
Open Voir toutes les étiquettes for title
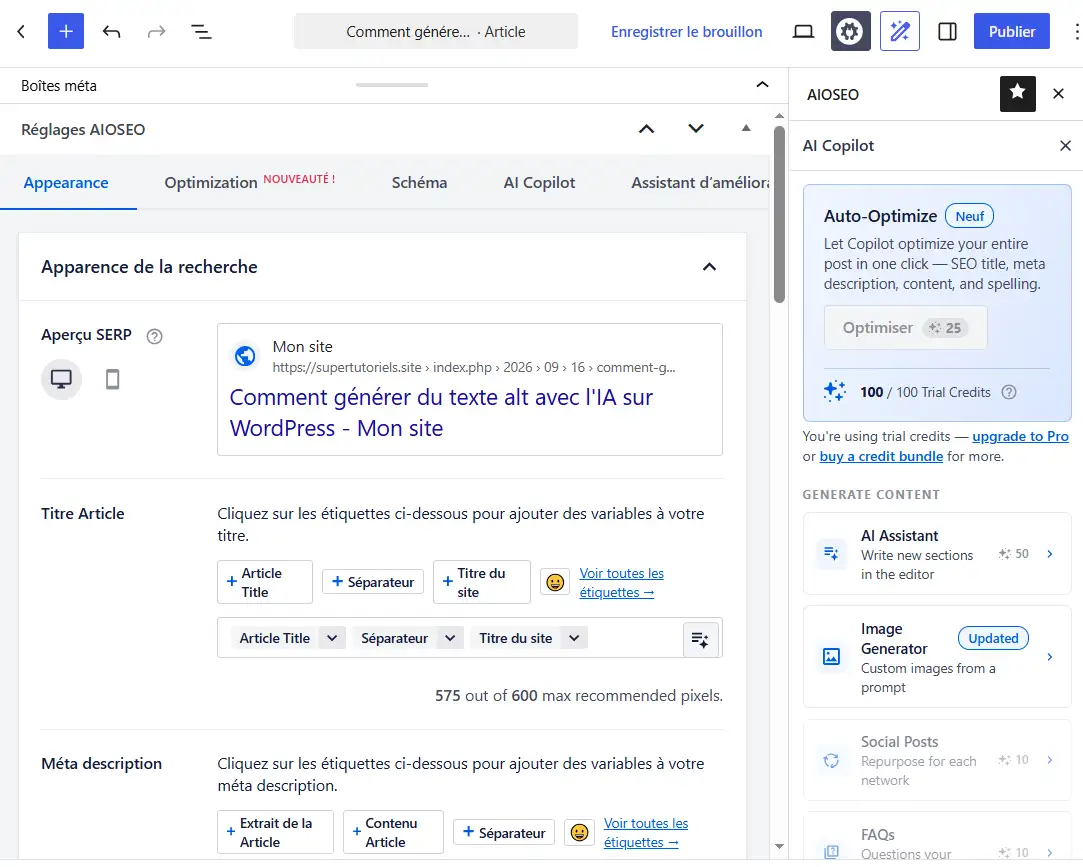point(622,583)
